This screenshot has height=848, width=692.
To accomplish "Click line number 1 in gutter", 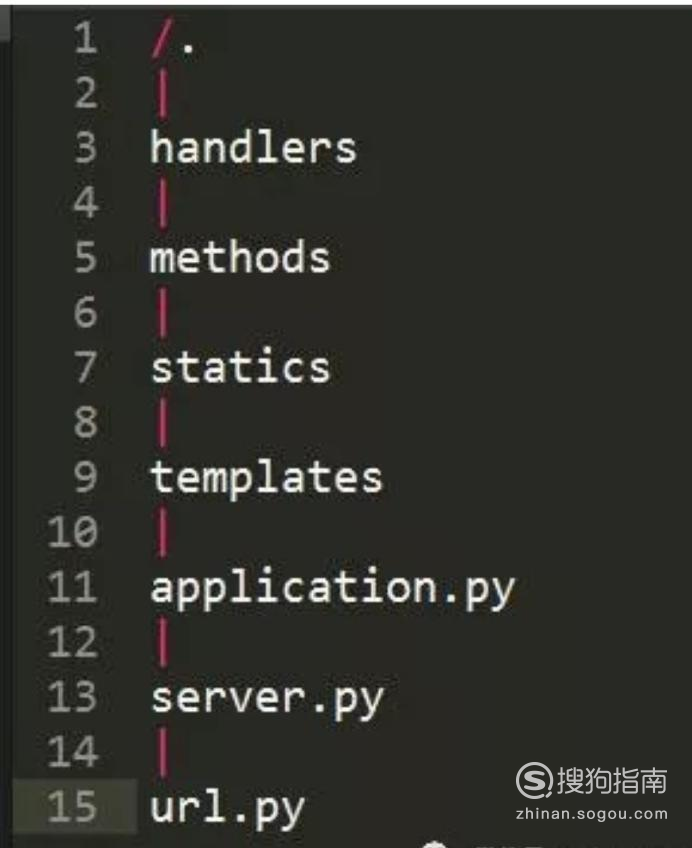I will pos(86,38).
